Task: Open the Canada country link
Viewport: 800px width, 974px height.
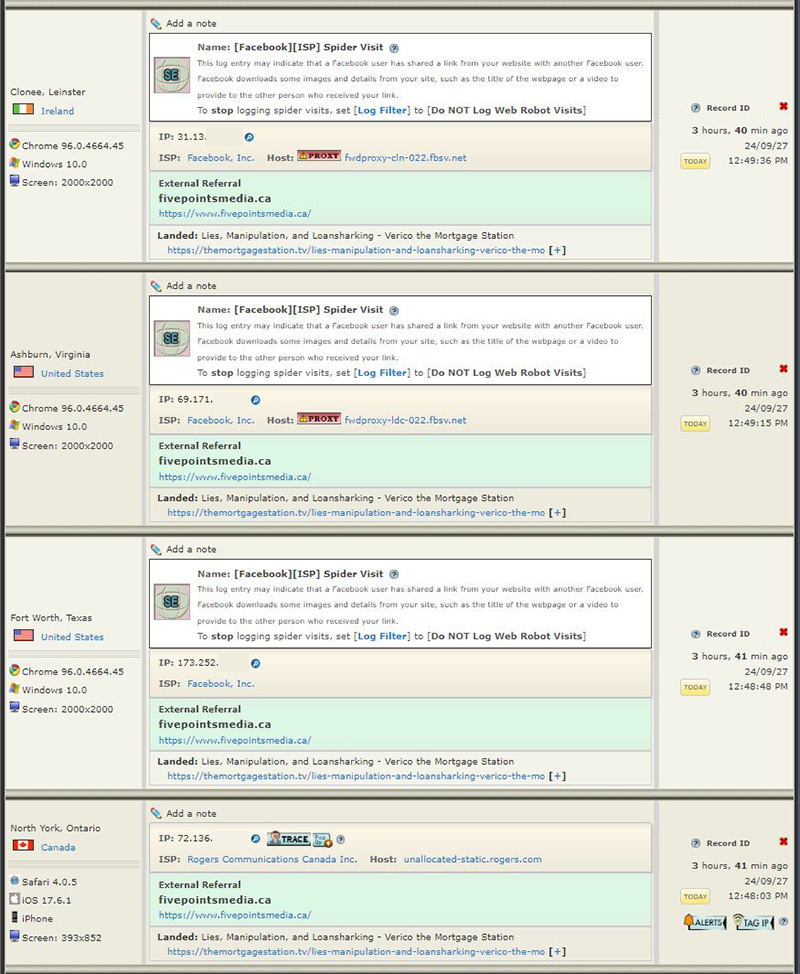Action: (x=58, y=847)
